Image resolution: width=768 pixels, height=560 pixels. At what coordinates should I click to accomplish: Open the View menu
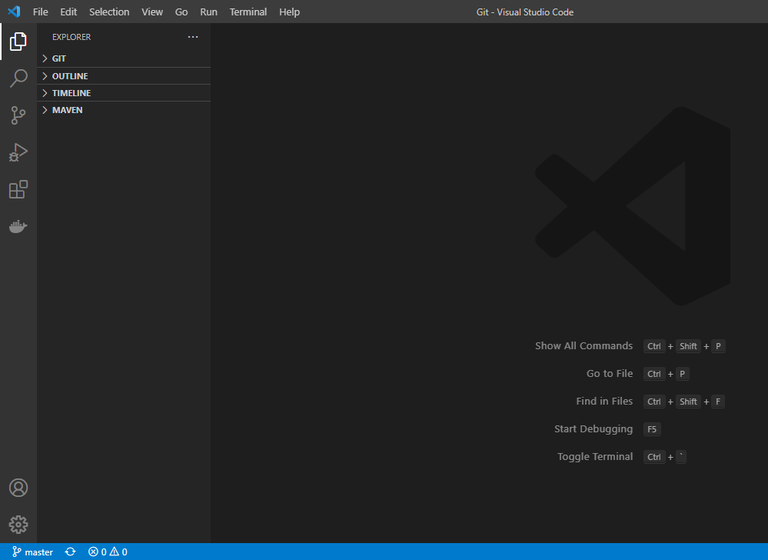click(152, 12)
